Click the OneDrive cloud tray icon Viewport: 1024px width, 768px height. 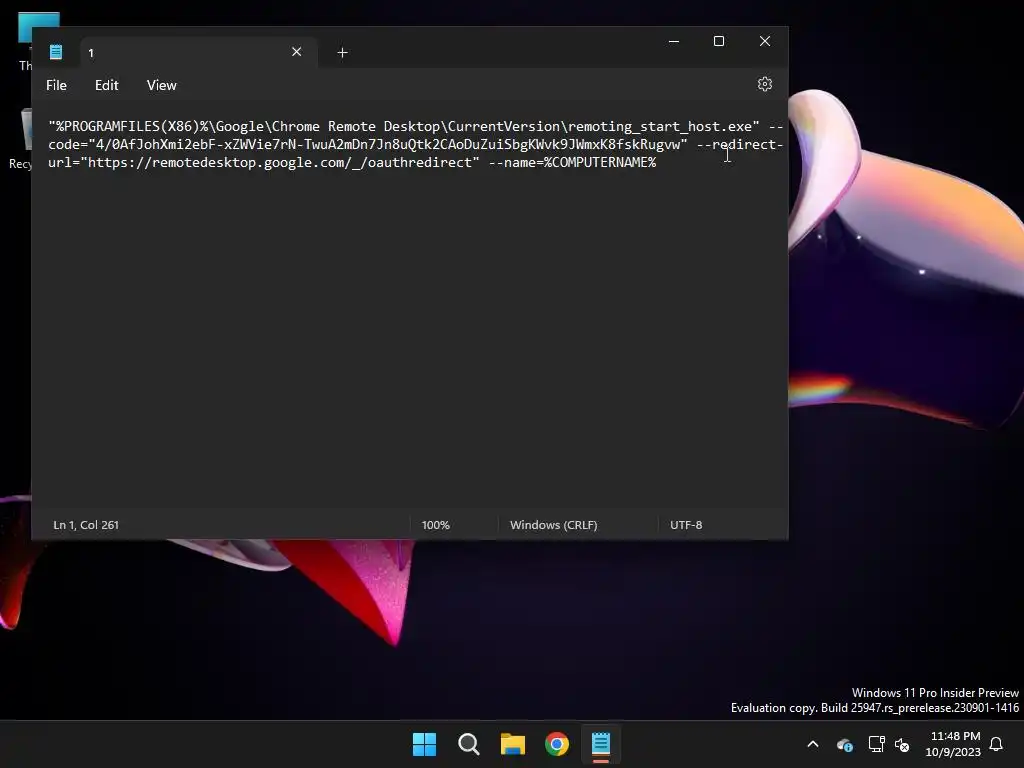click(844, 744)
